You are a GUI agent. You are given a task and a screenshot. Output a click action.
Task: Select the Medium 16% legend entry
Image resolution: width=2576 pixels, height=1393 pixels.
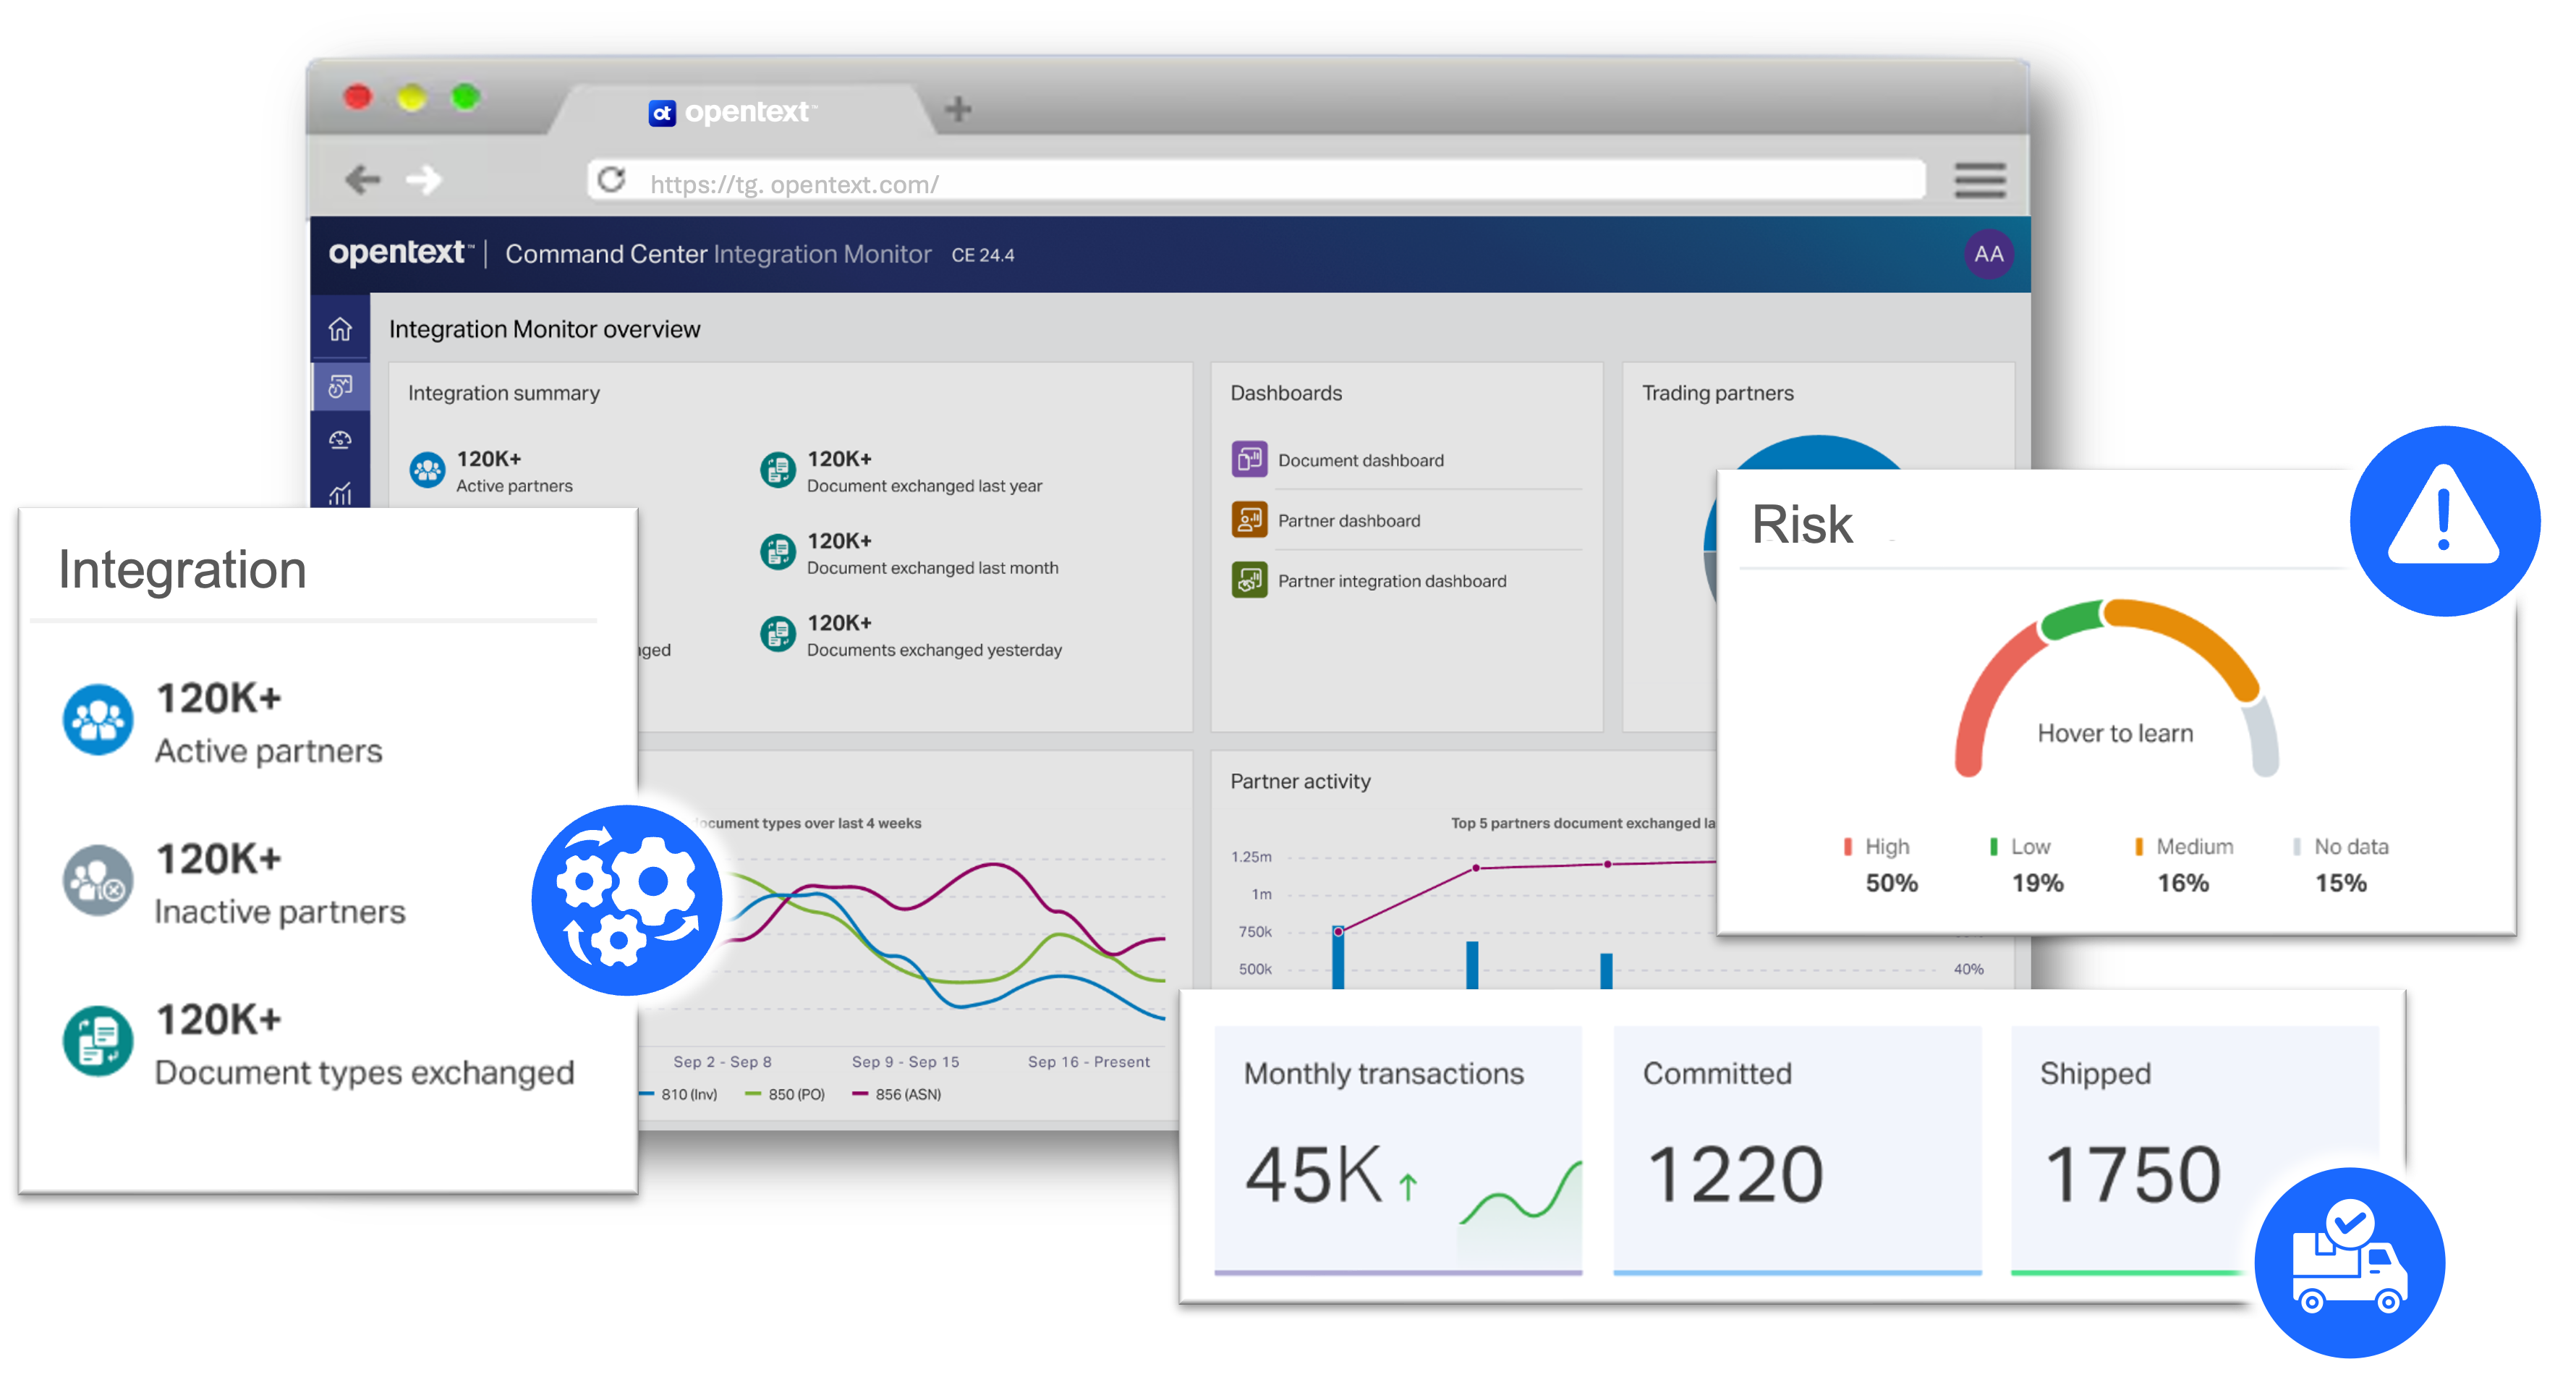[2183, 865]
